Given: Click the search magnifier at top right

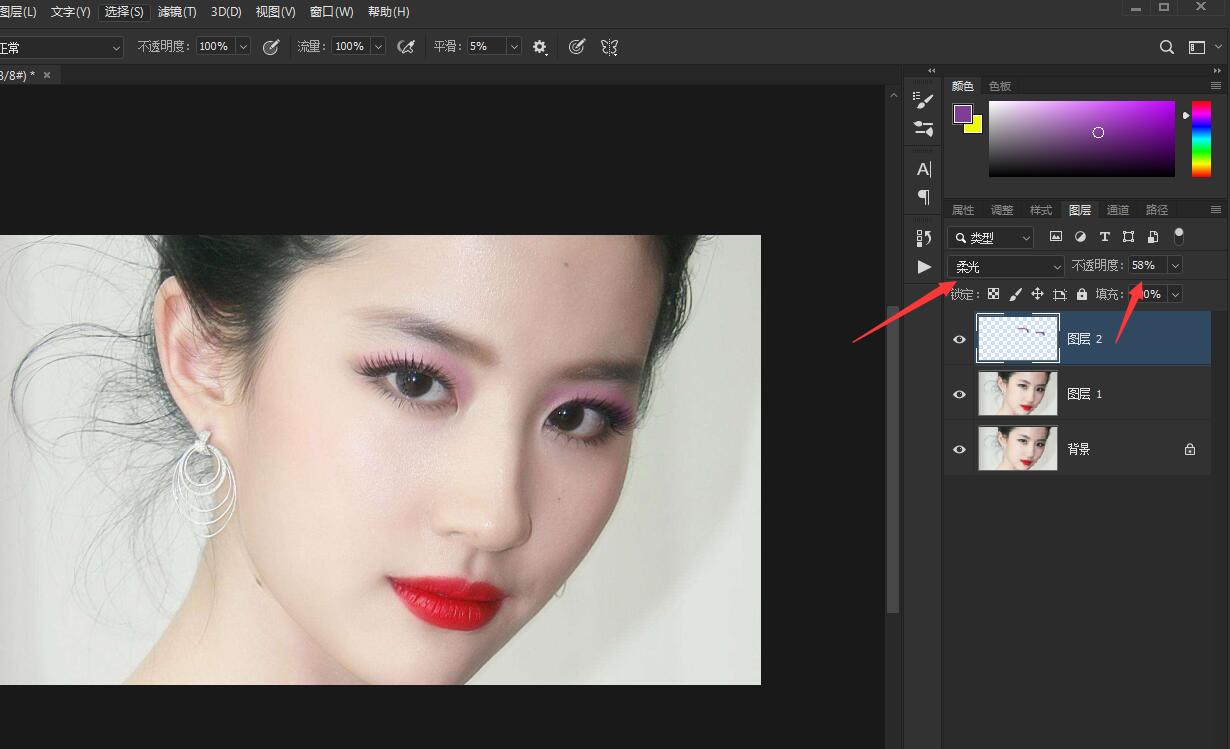Looking at the screenshot, I should (1166, 46).
